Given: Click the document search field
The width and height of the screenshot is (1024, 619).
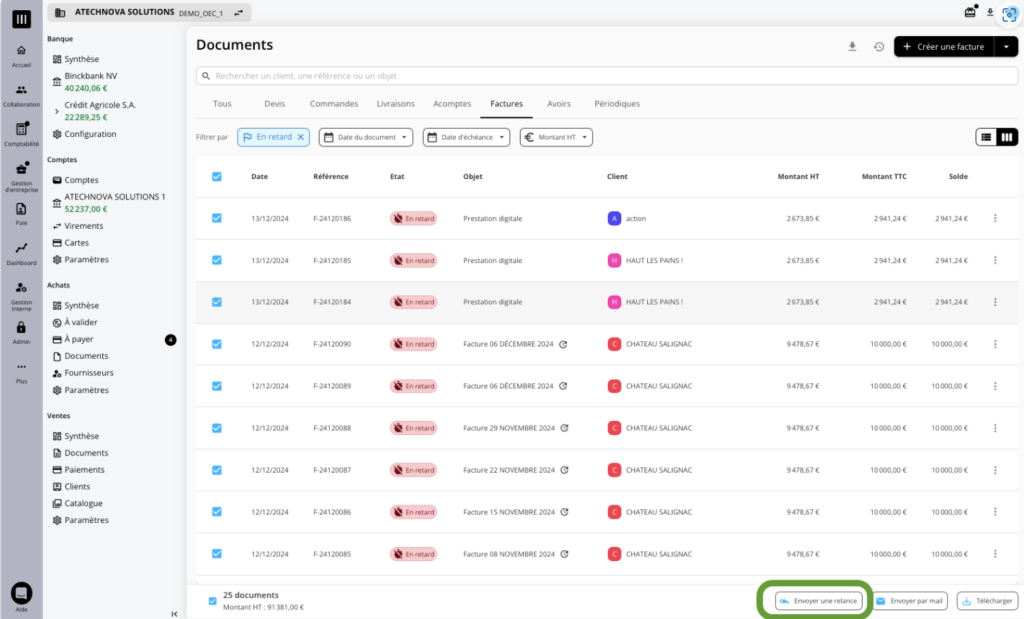Looking at the screenshot, I should (x=607, y=76).
